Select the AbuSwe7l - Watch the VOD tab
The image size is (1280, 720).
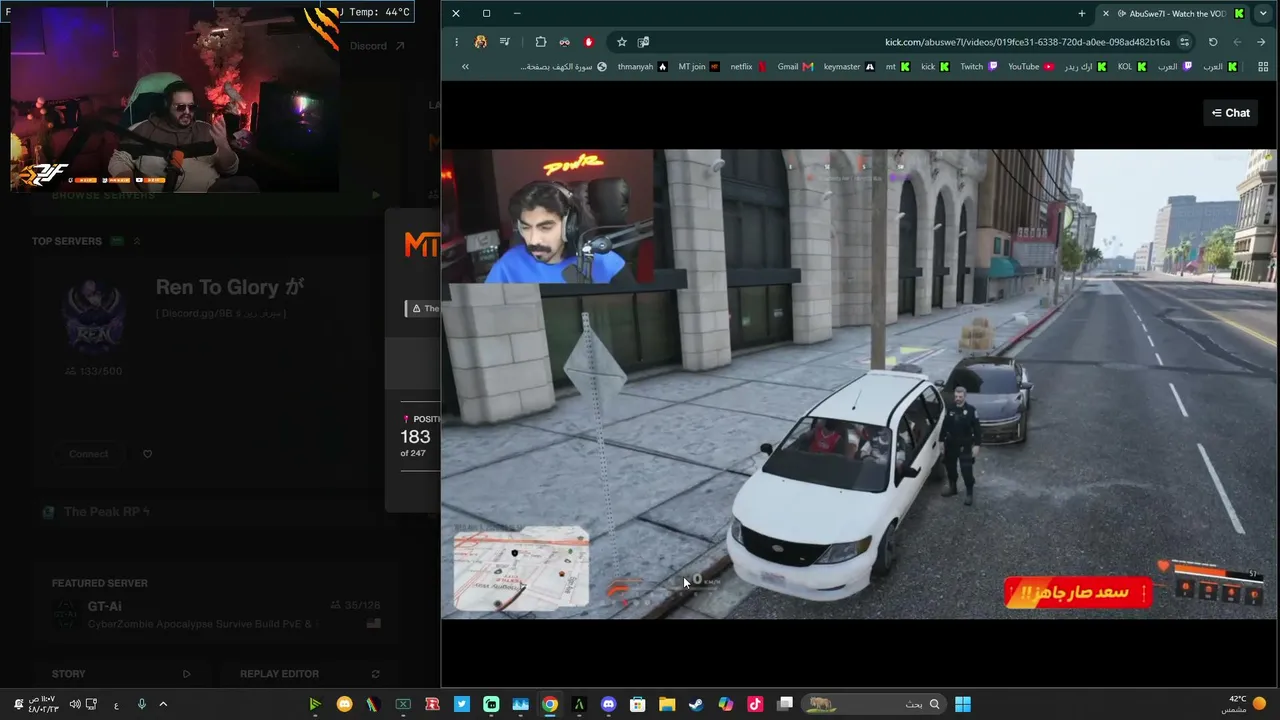(1172, 13)
